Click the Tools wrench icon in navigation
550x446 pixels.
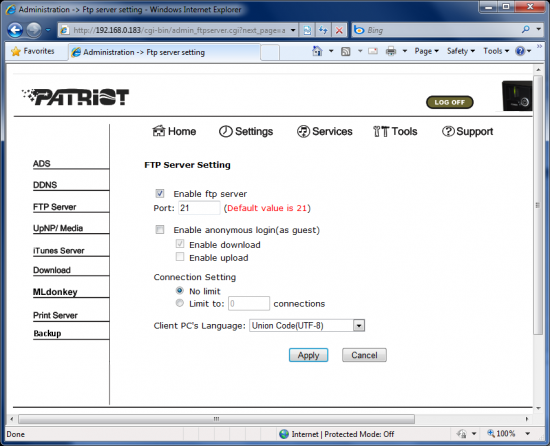381,131
